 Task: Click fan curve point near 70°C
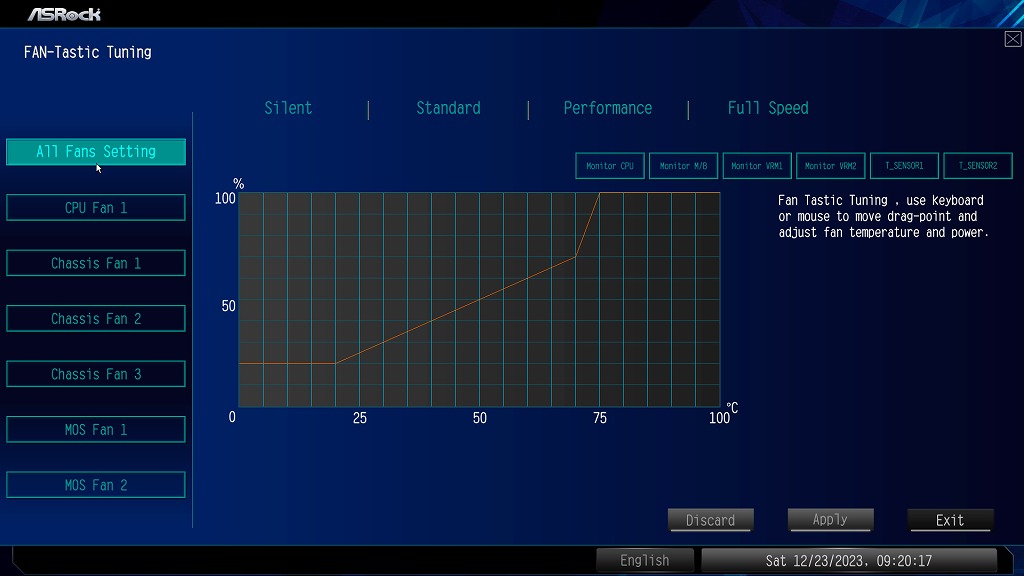[x=575, y=257]
